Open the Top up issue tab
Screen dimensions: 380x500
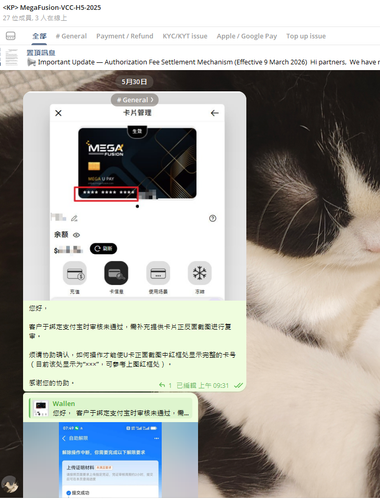pyautogui.click(x=306, y=36)
